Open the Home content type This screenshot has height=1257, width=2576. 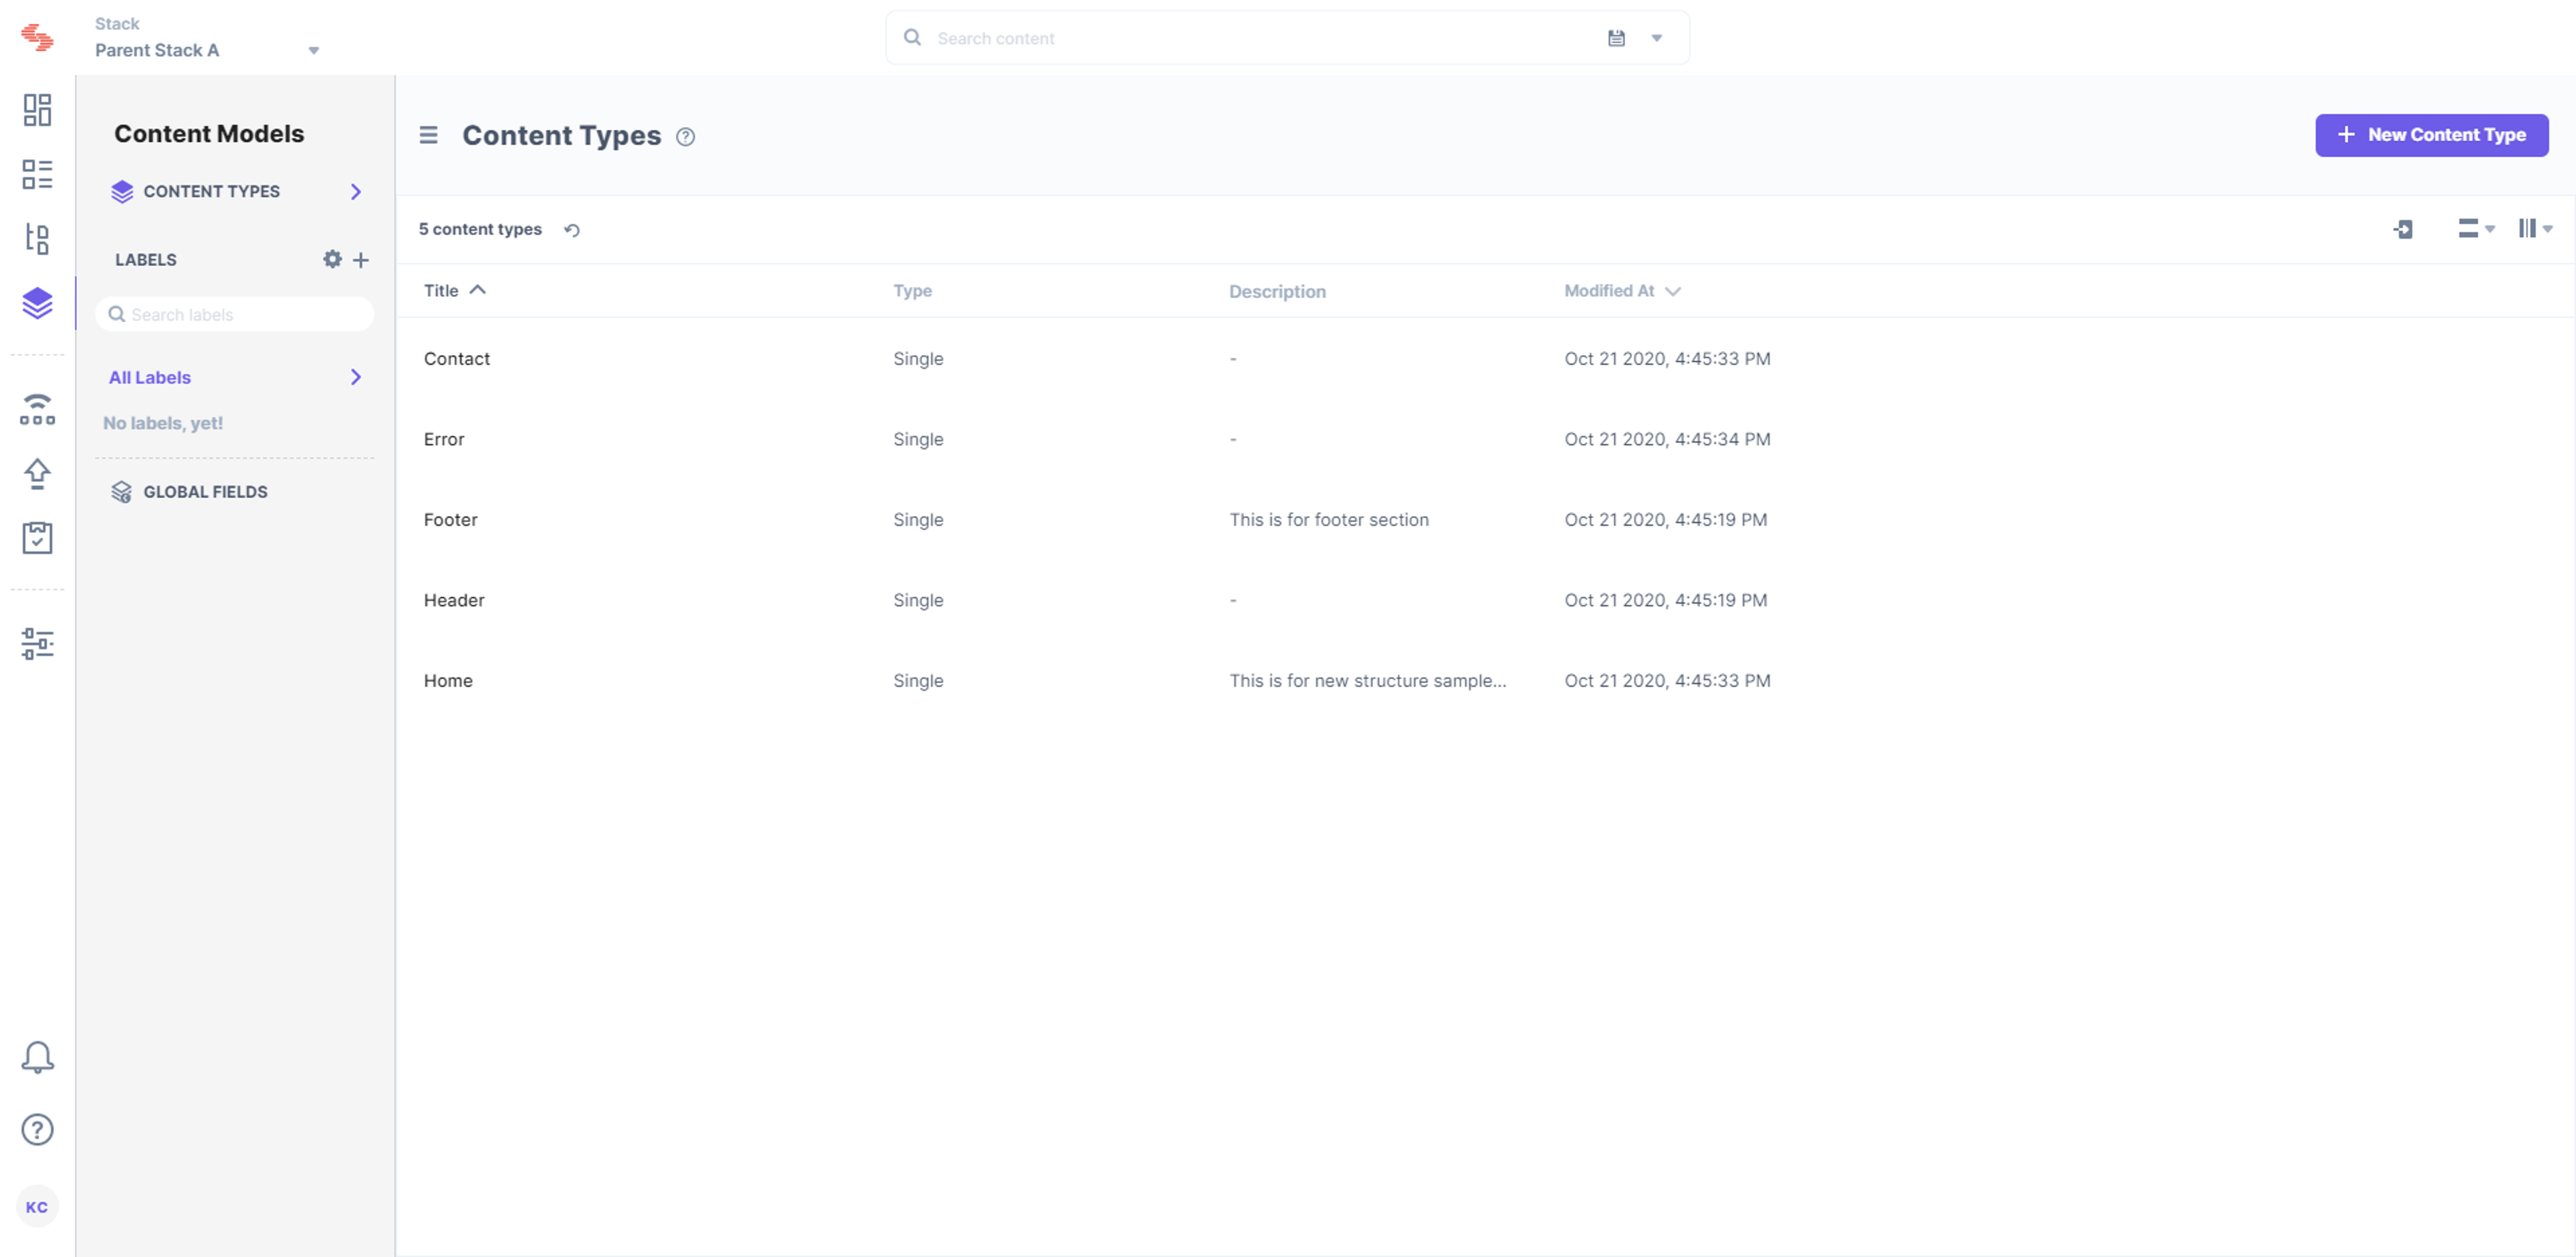coord(448,680)
